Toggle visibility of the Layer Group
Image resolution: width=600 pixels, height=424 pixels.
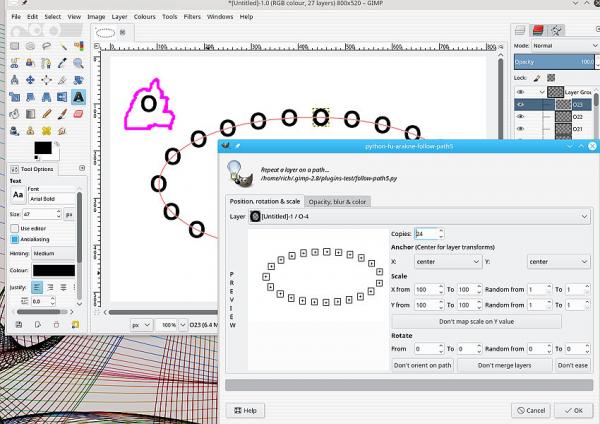(x=520, y=92)
